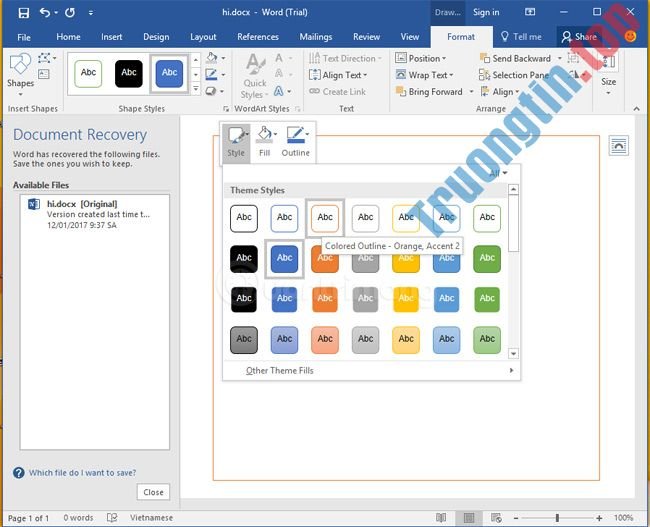The image size is (650, 527).
Task: Select white outlined Abc style in ribbon
Action: (x=88, y=73)
